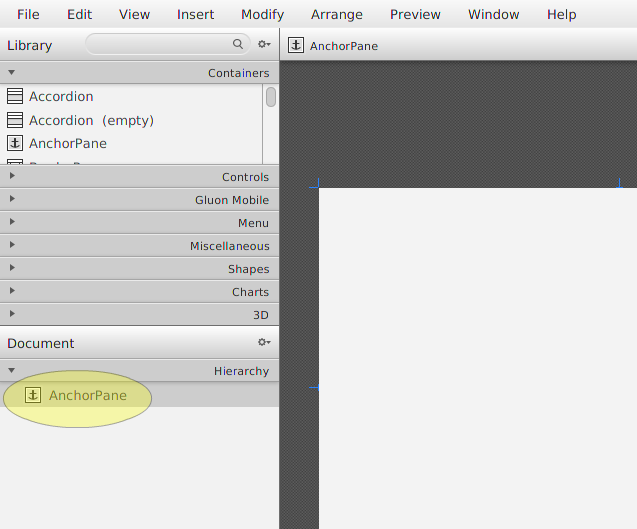Click the Library list vertical scrollbar
The width and height of the screenshot is (637, 529).
(271, 97)
